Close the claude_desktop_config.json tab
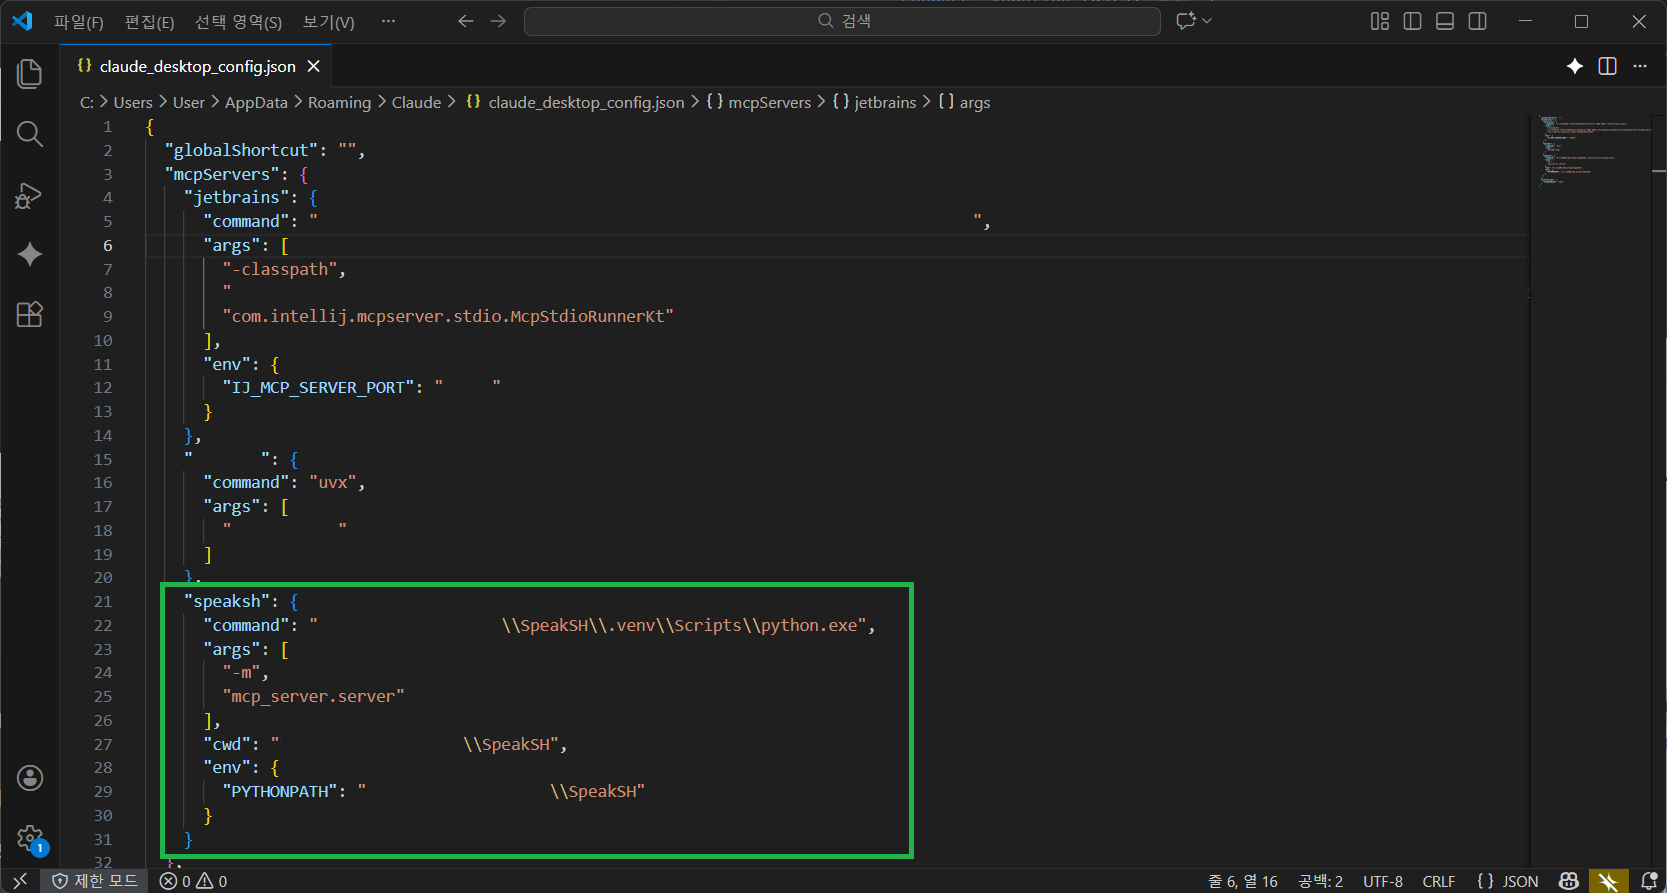Viewport: 1667px width, 893px height. pos(314,66)
